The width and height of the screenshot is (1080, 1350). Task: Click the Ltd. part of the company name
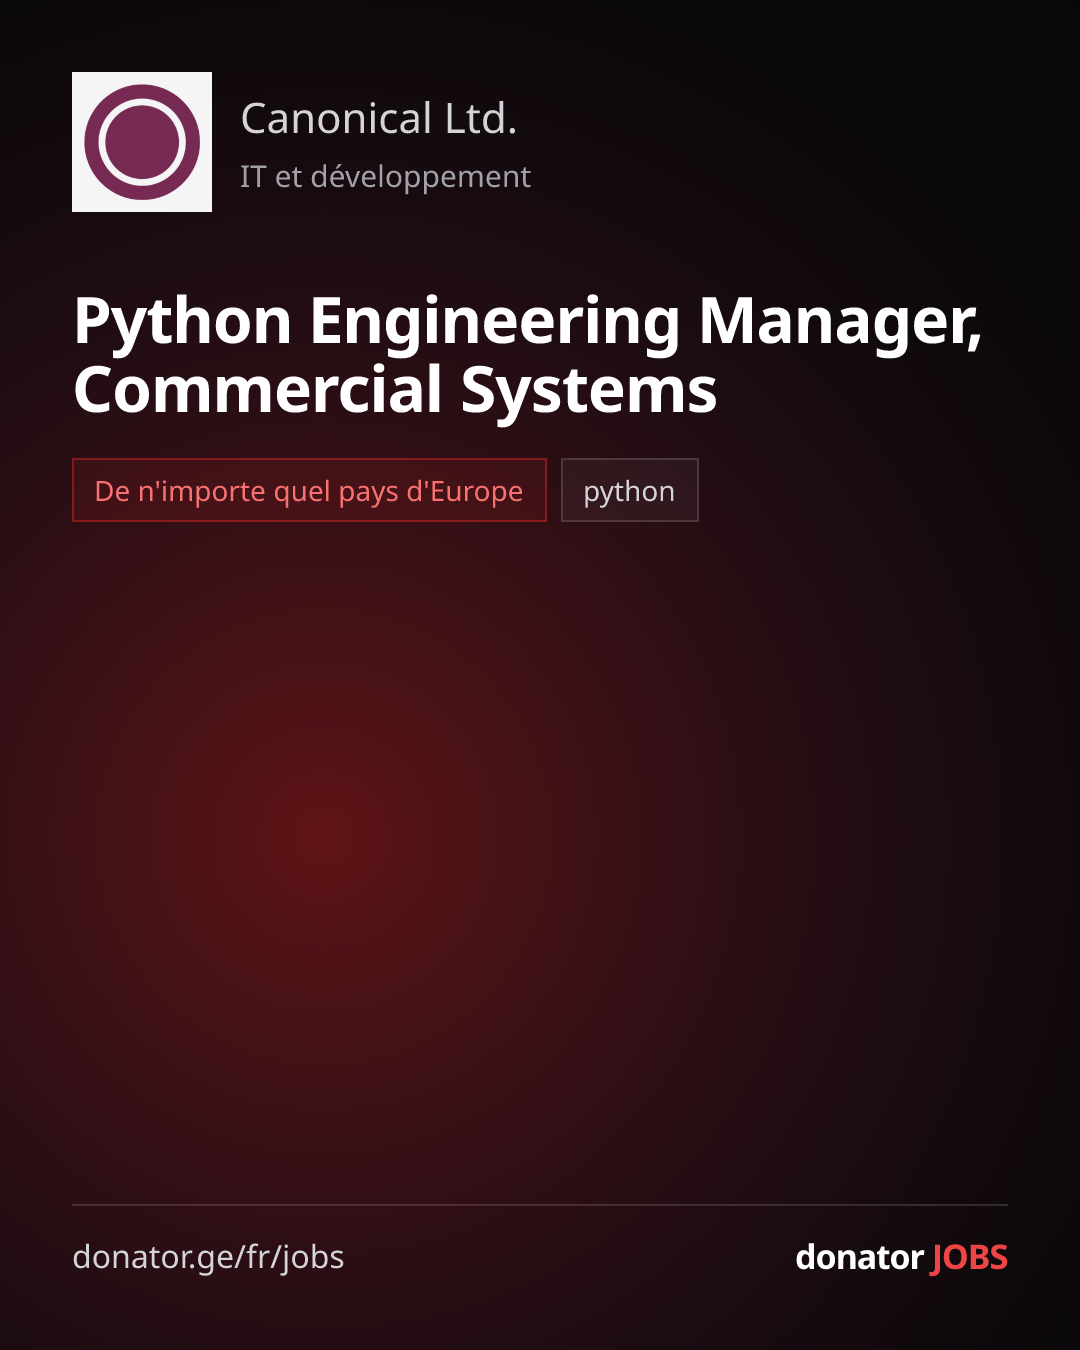click(x=481, y=119)
